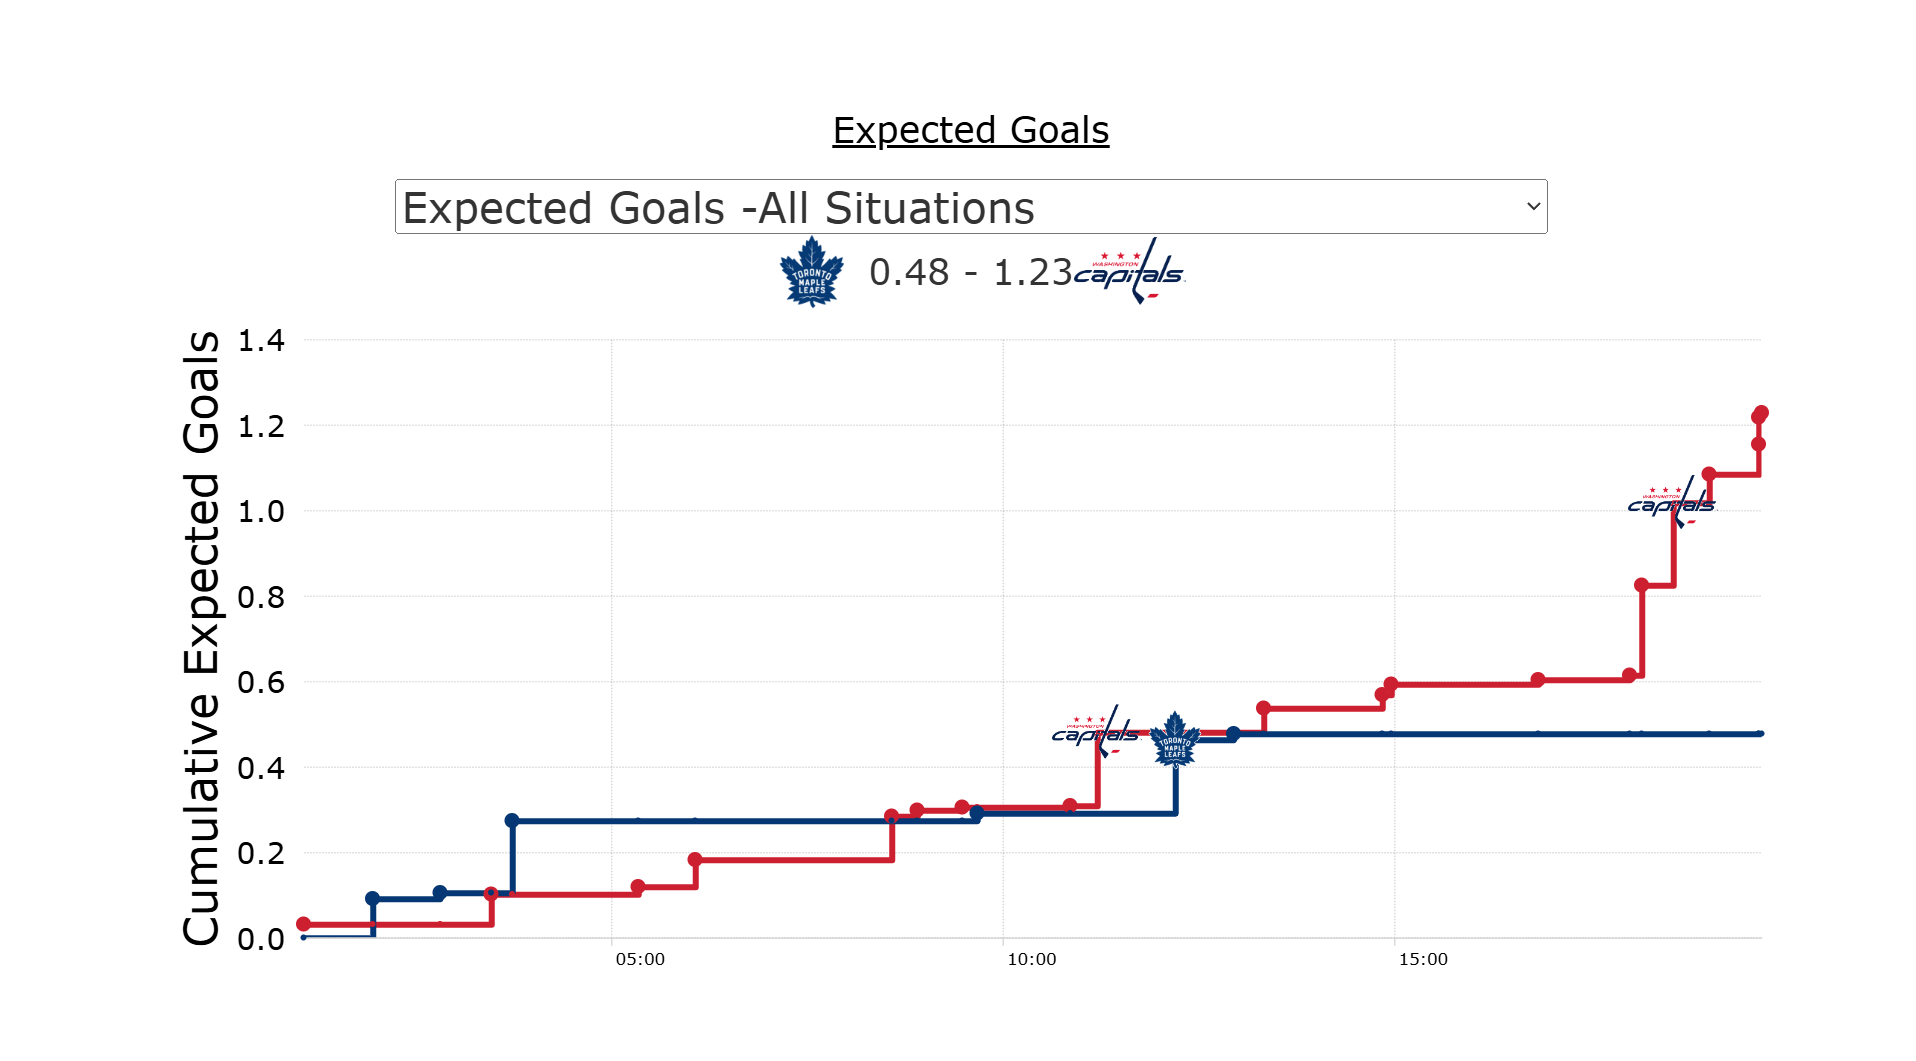Viewport: 1916px width, 1061px height.
Task: Click the 10:00 time axis label
Action: coord(1031,959)
